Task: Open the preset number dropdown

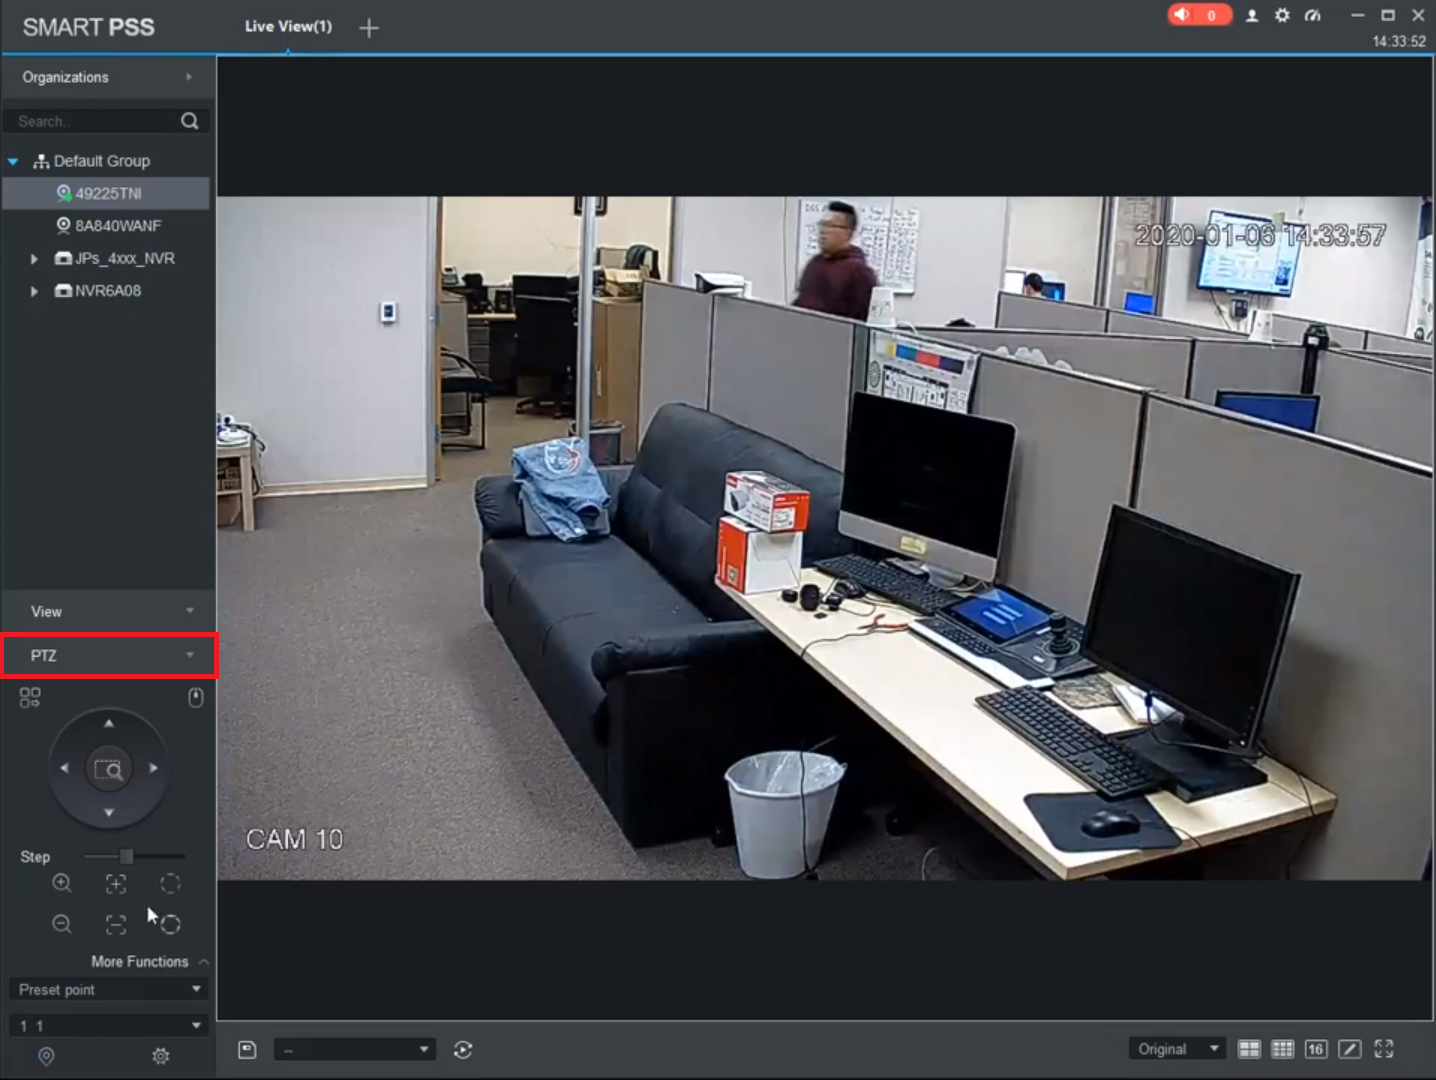Action: pyautogui.click(x=108, y=1025)
